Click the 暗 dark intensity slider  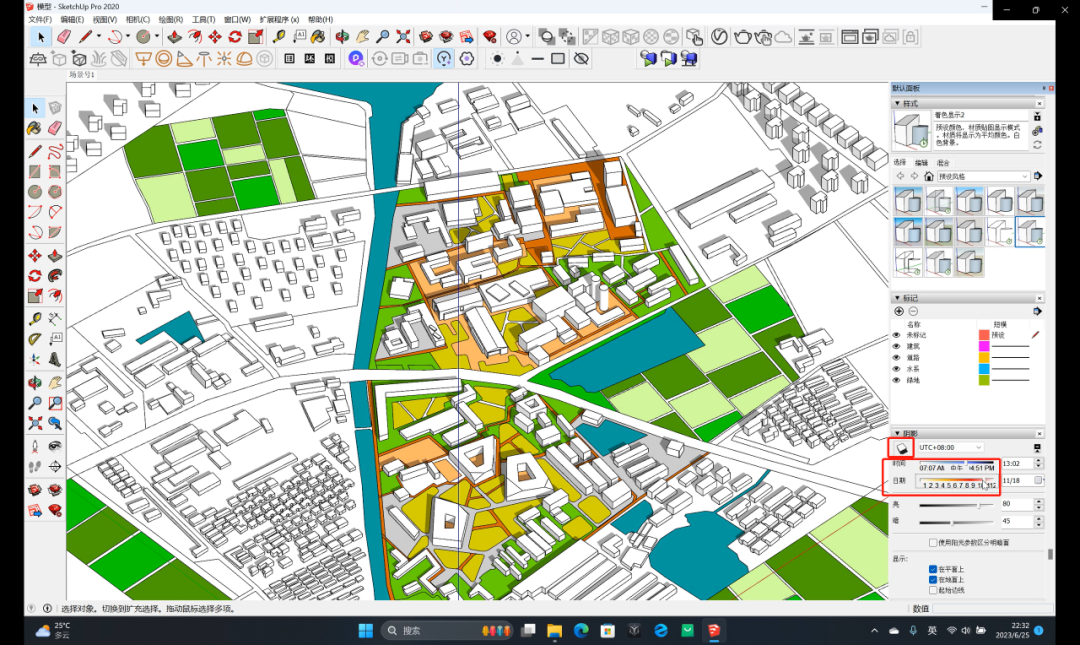955,522
